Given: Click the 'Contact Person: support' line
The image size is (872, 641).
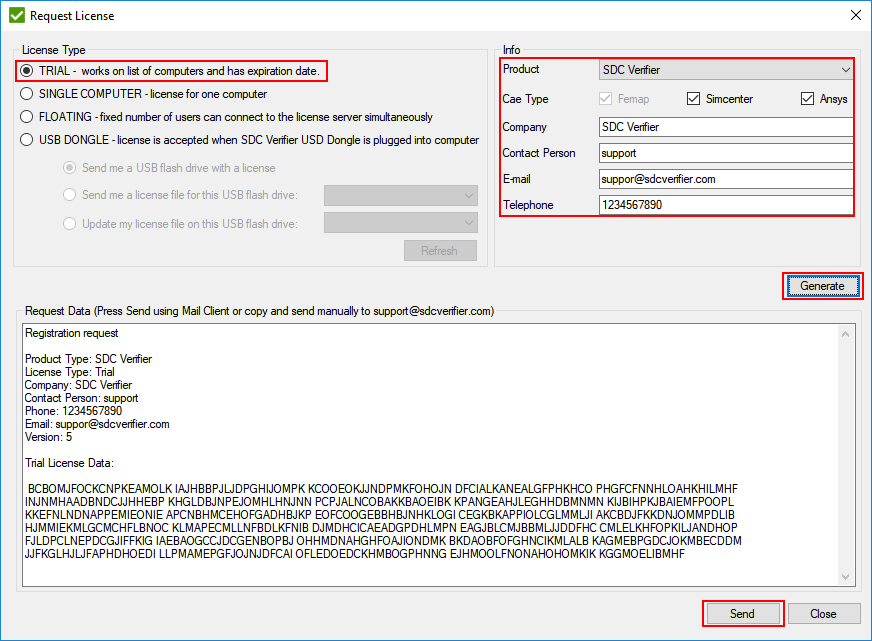Looking at the screenshot, I should coord(82,398).
